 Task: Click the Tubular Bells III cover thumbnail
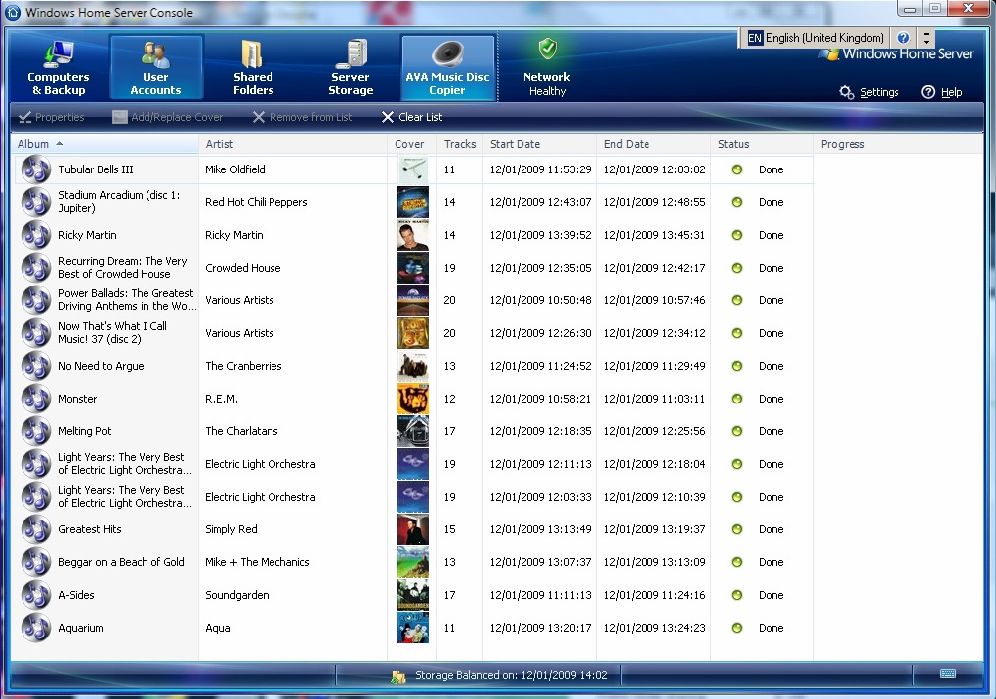413,170
